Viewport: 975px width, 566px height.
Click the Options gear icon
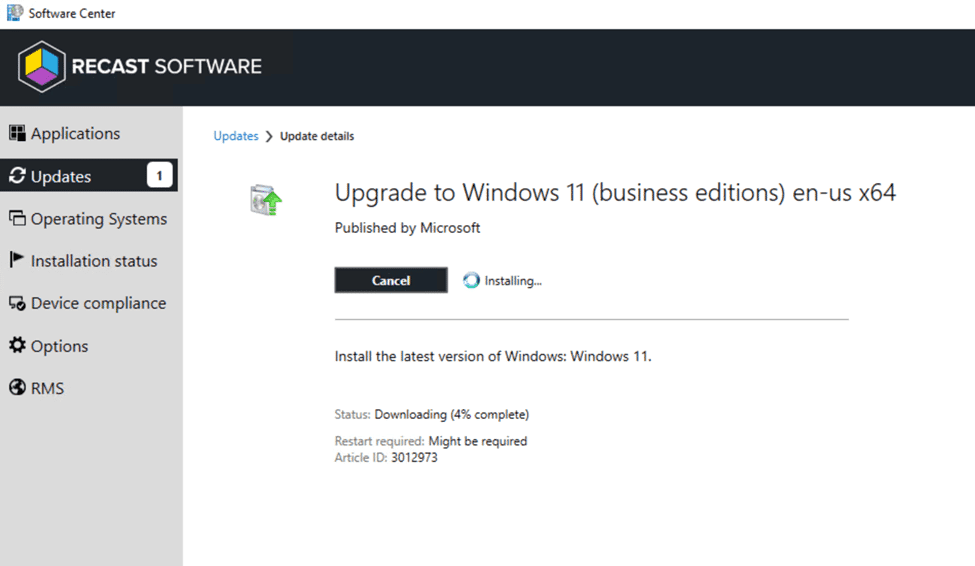tap(17, 346)
